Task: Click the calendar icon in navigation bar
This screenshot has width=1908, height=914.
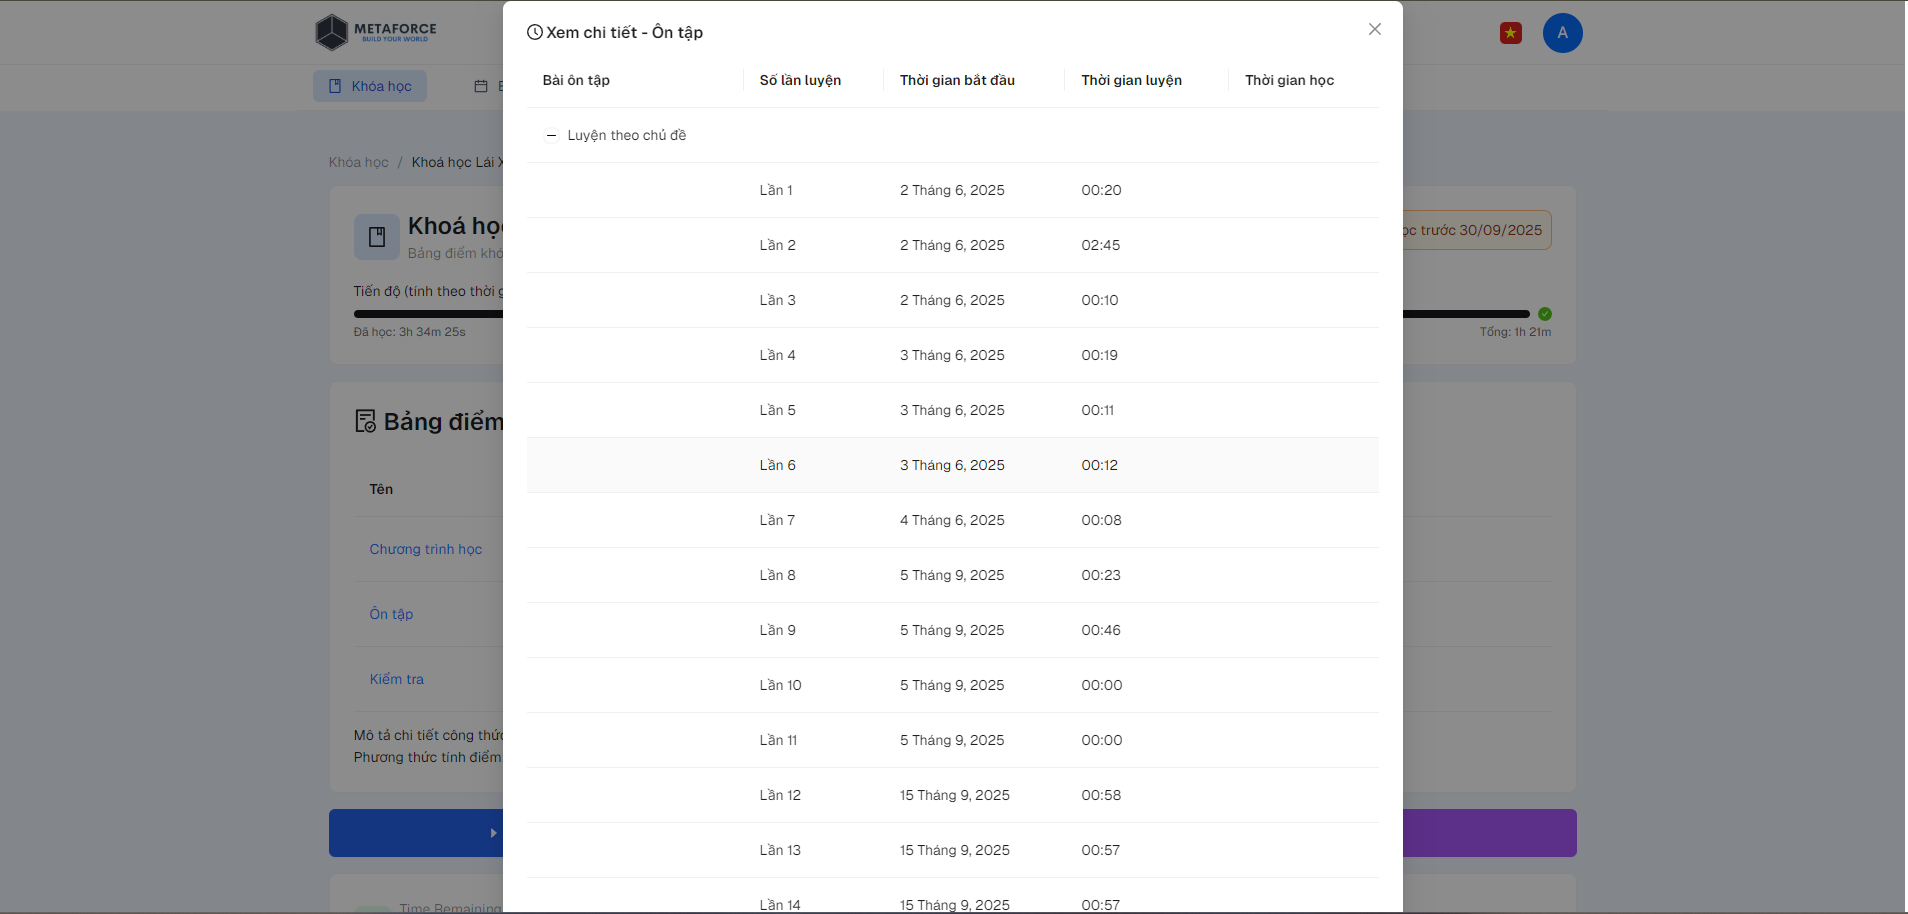Action: point(481,86)
